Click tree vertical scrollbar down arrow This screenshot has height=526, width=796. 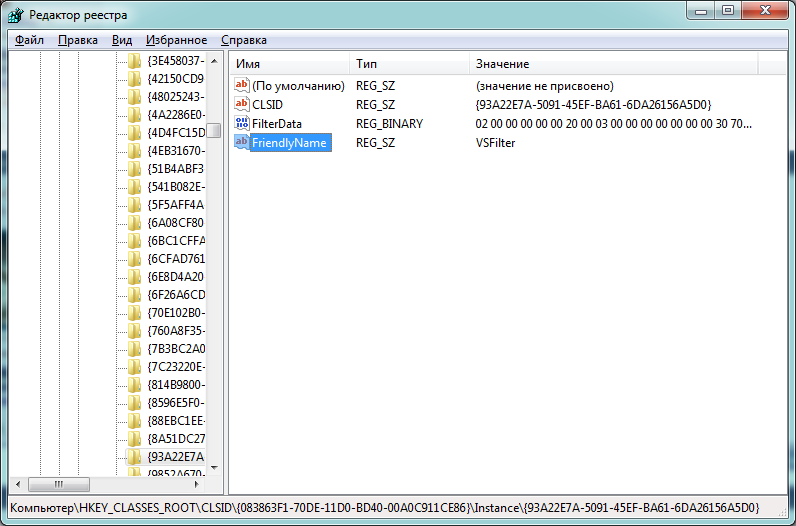click(214, 468)
